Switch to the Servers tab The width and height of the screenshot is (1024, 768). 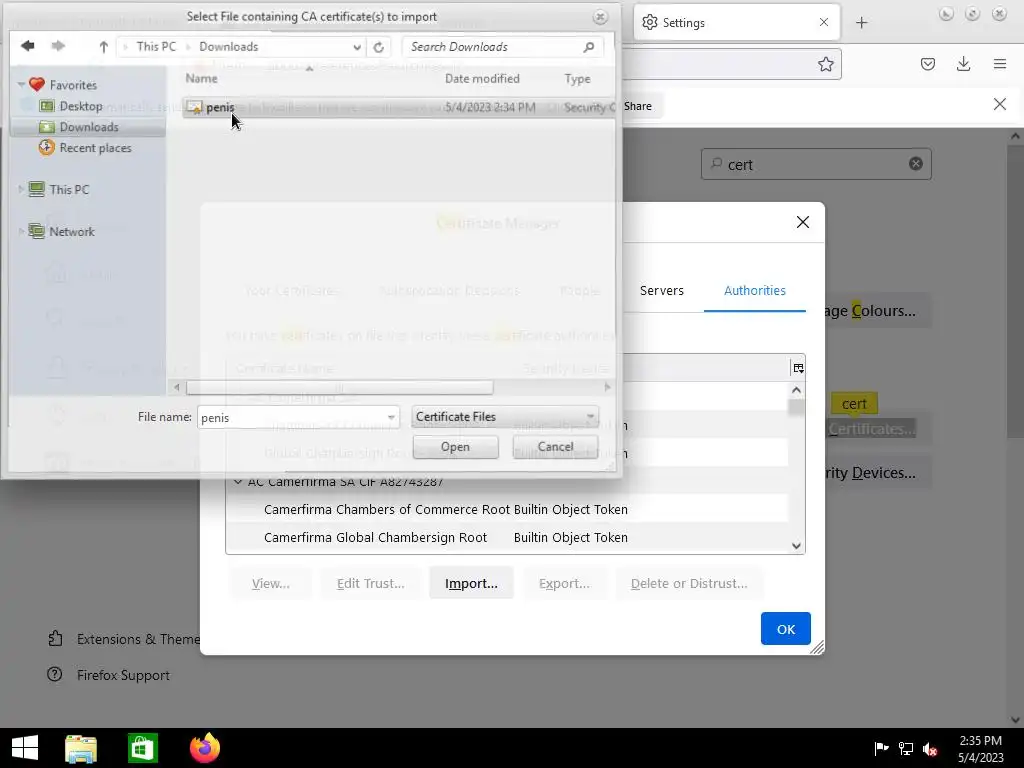(x=662, y=291)
